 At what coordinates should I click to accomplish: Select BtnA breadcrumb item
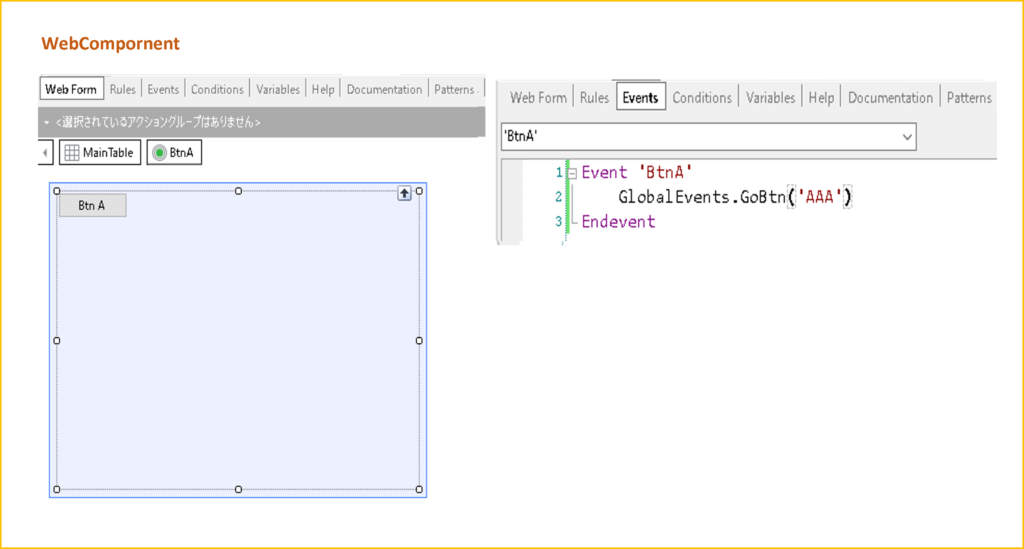pos(174,152)
